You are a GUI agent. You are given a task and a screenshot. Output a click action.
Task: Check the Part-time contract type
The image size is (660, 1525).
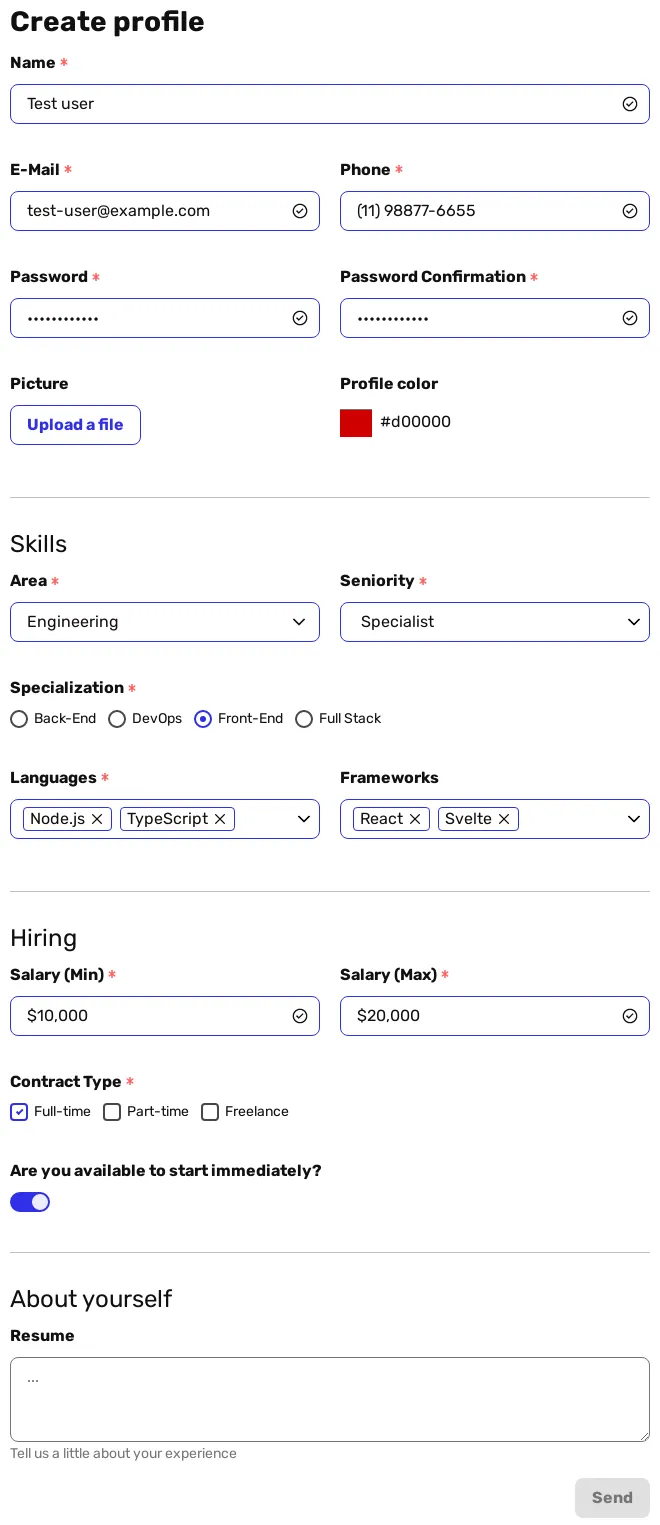click(112, 1112)
